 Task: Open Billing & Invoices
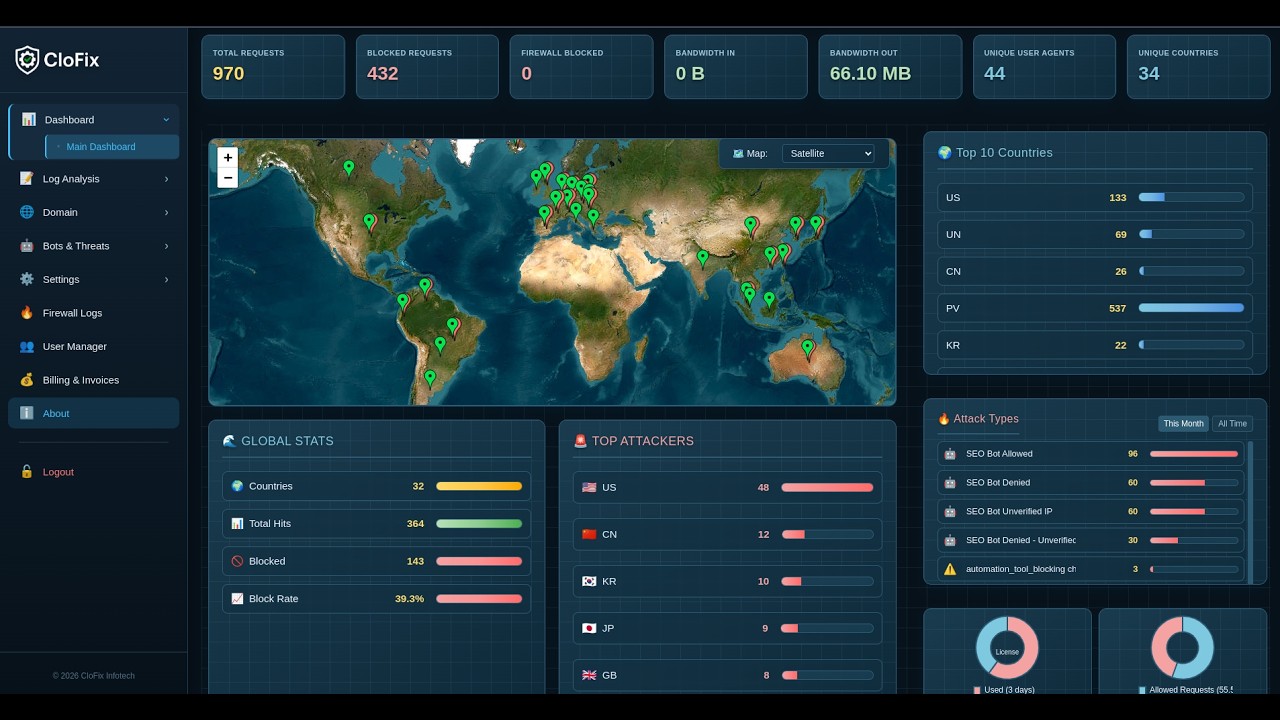click(x=94, y=380)
